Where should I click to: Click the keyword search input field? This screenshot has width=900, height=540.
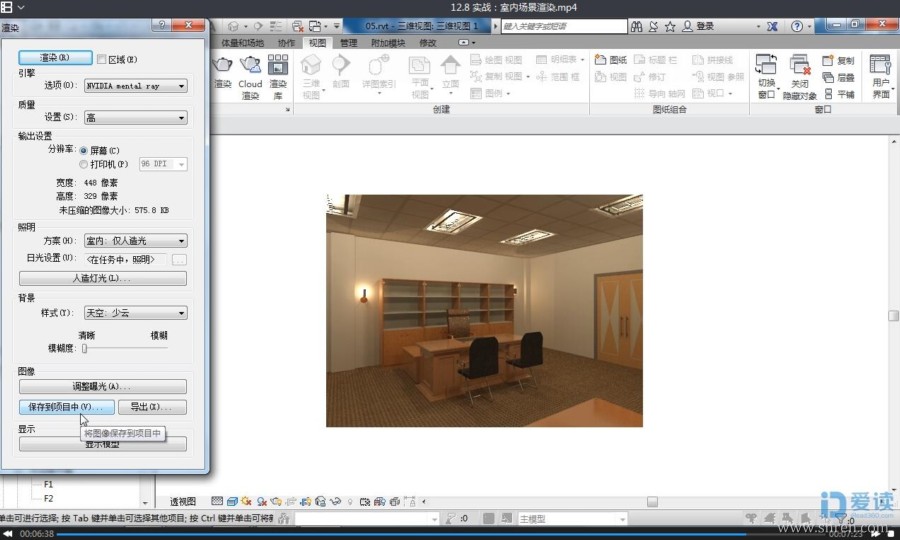pyautogui.click(x=564, y=26)
